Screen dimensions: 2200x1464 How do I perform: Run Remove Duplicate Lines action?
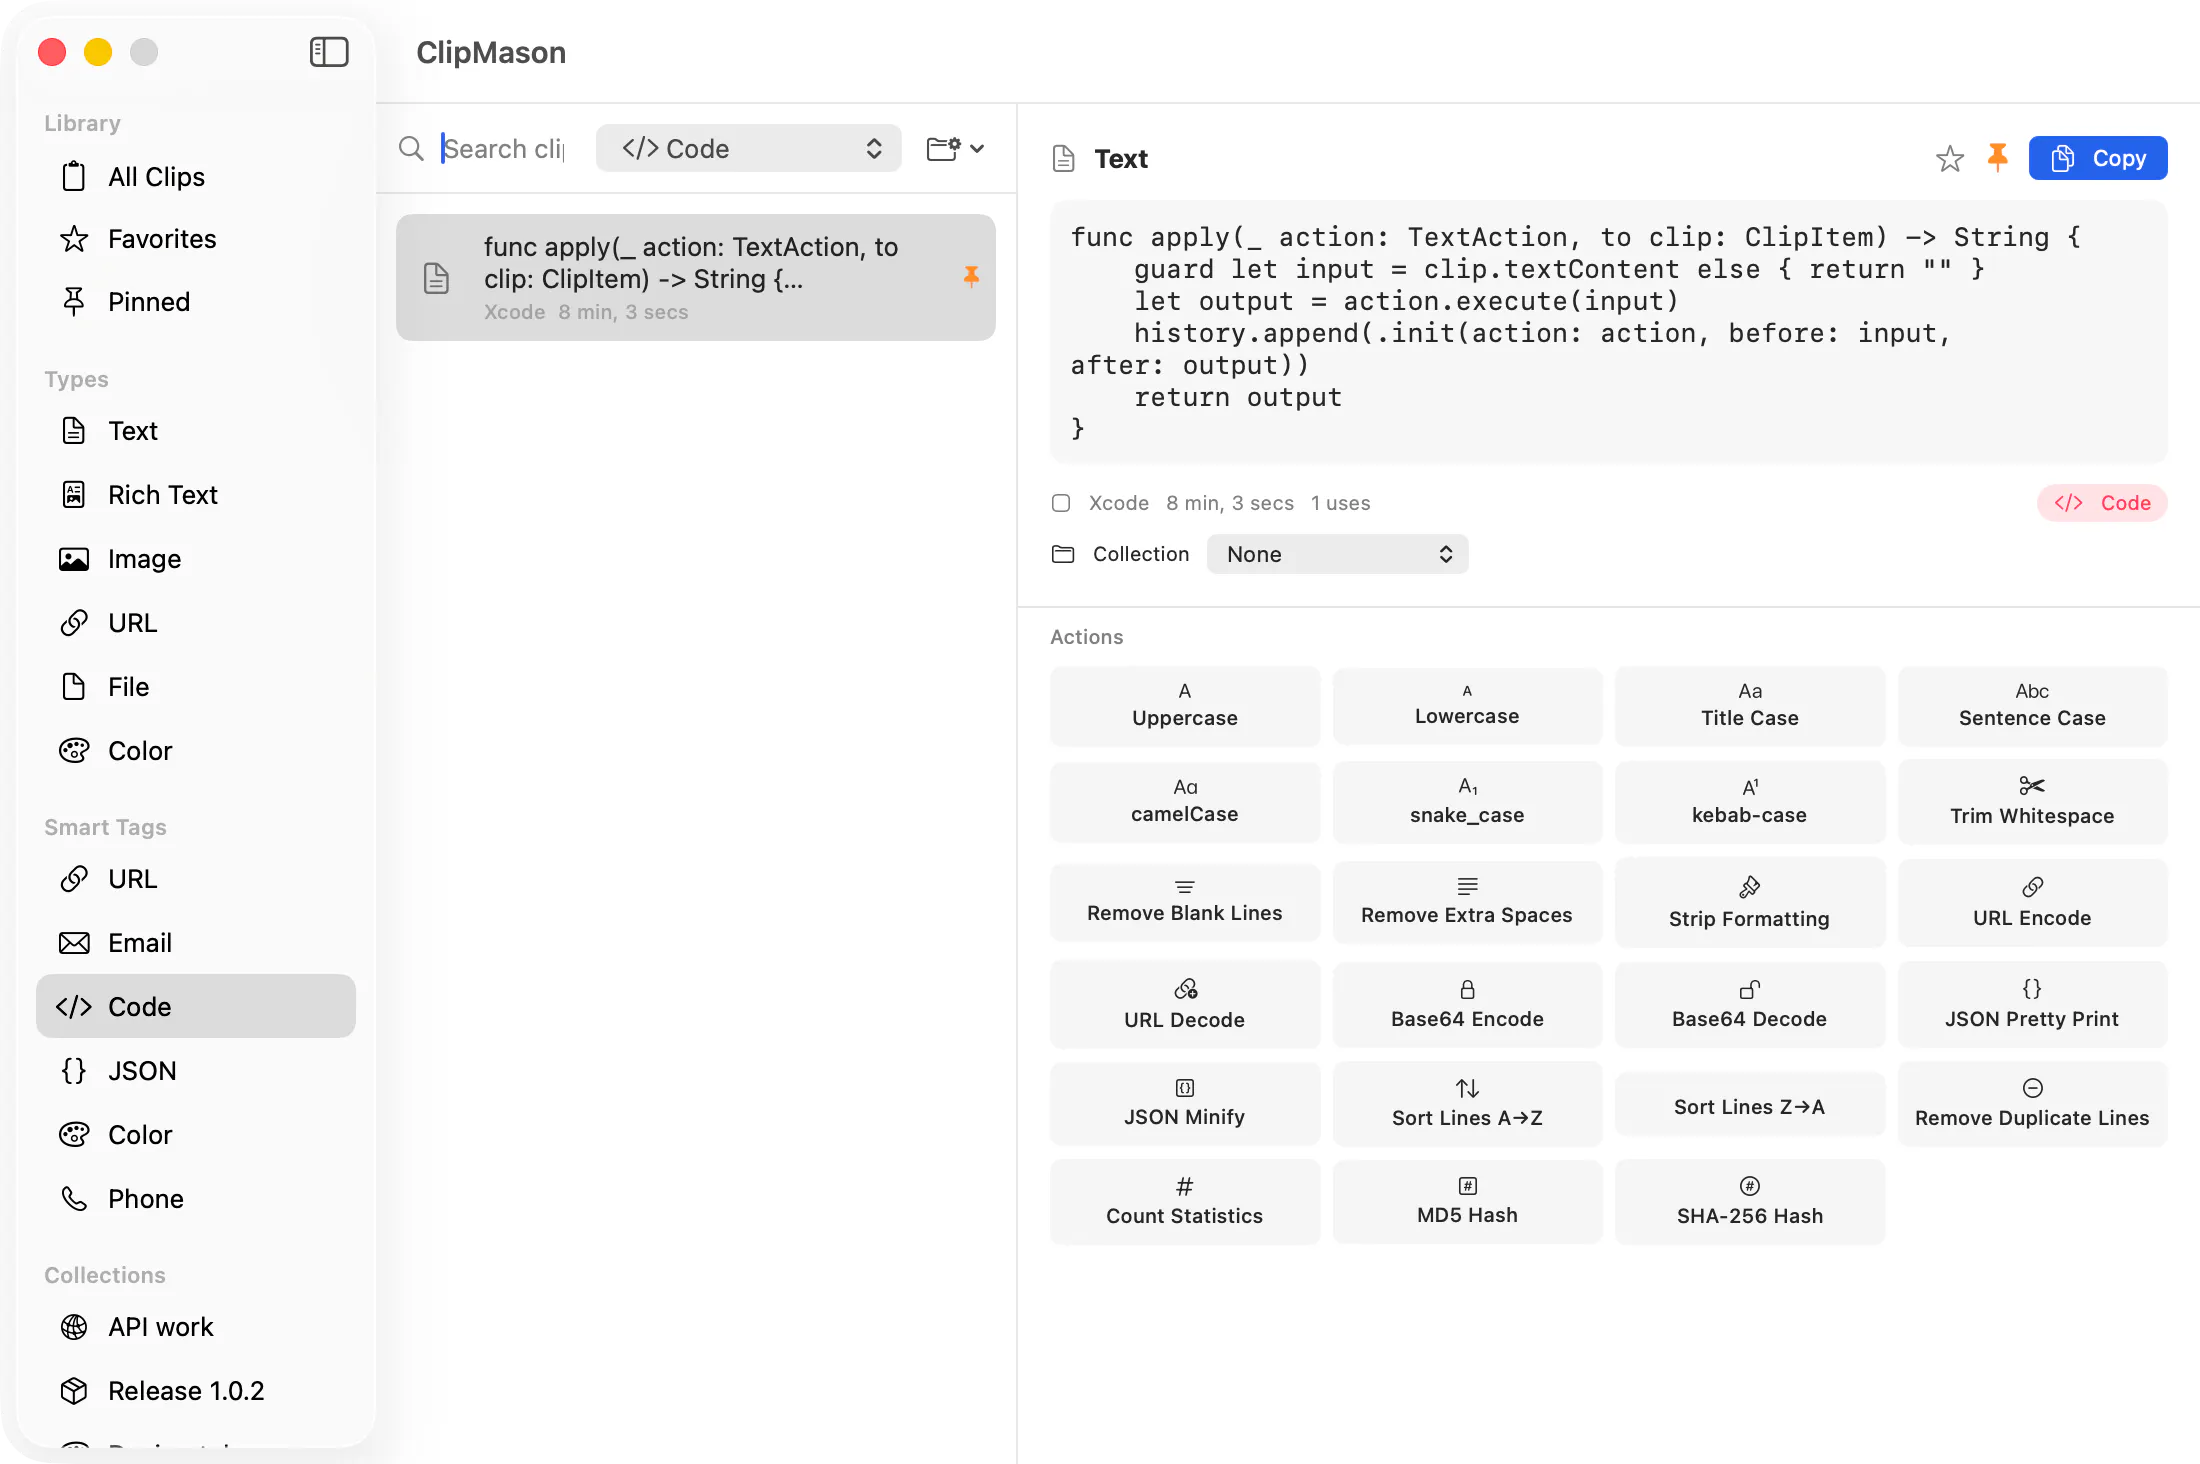coord(2032,1104)
